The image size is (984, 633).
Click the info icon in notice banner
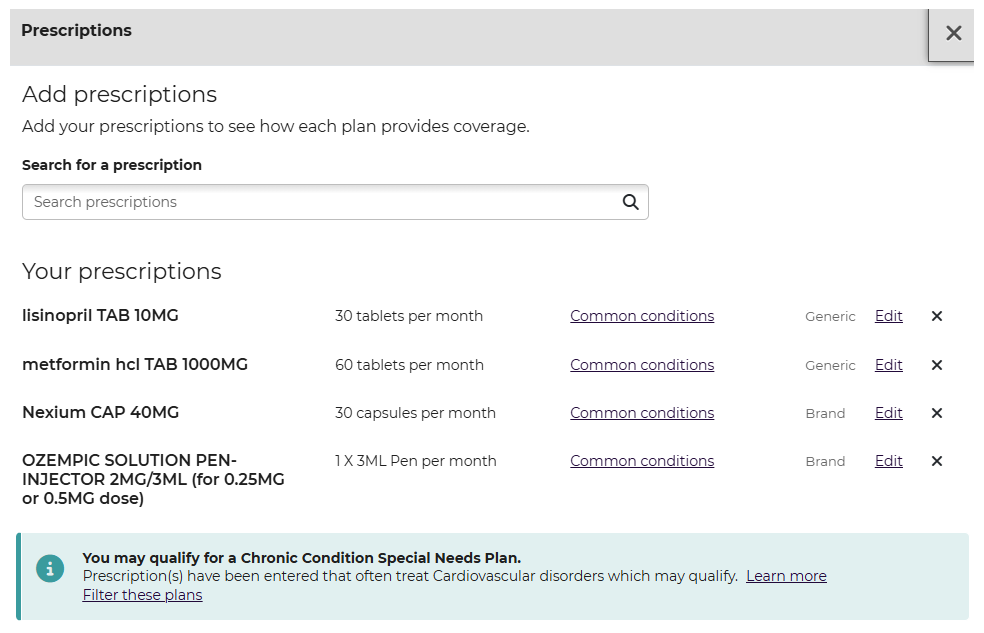click(50, 568)
